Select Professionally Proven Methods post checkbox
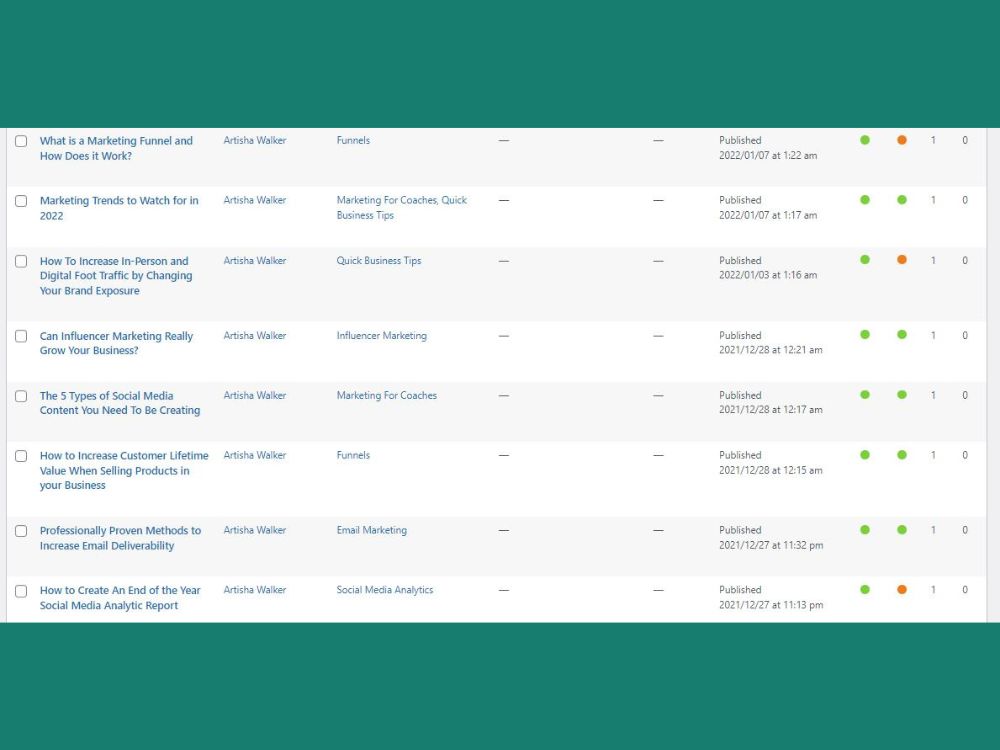 point(21,531)
